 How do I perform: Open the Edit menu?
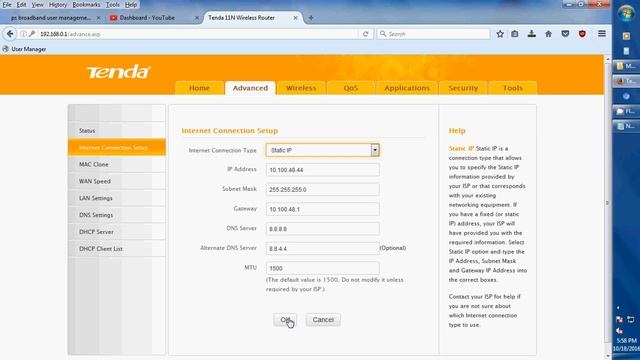coord(21,4)
